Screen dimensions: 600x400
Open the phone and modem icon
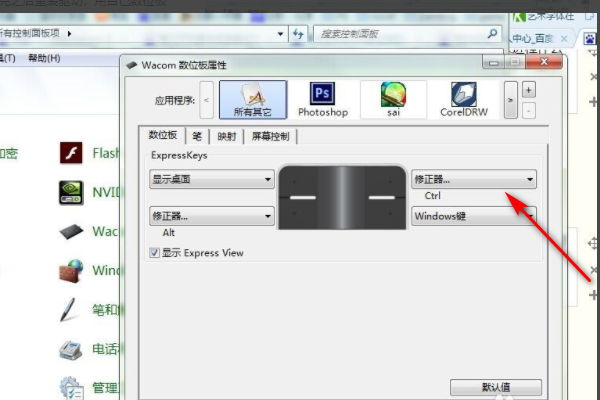[70, 350]
